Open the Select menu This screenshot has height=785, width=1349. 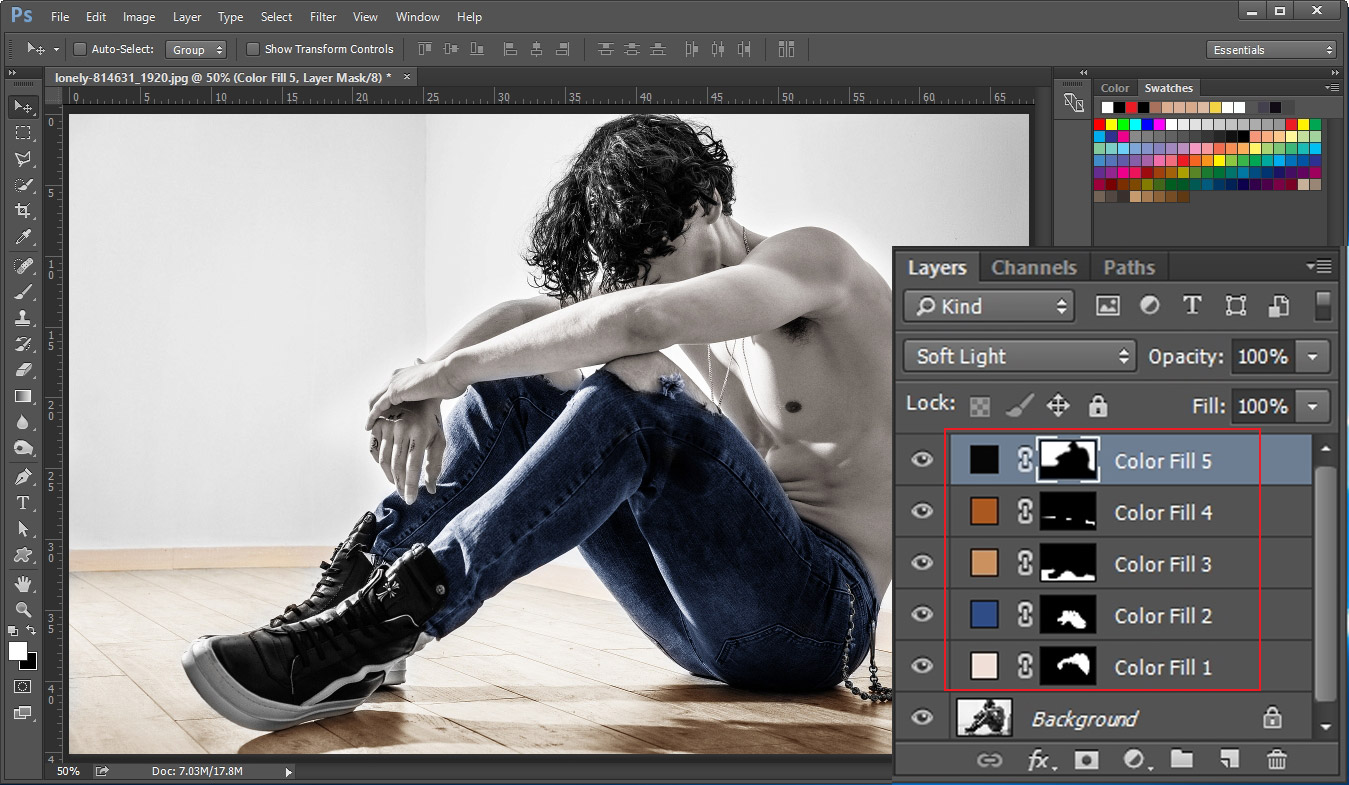[x=277, y=17]
